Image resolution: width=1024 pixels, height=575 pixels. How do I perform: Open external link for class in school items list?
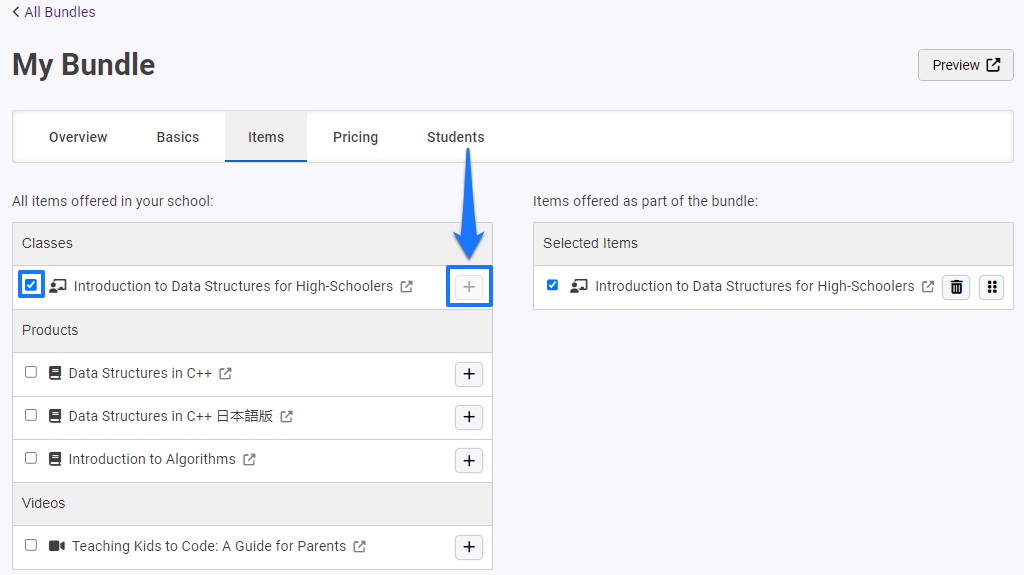click(x=407, y=286)
